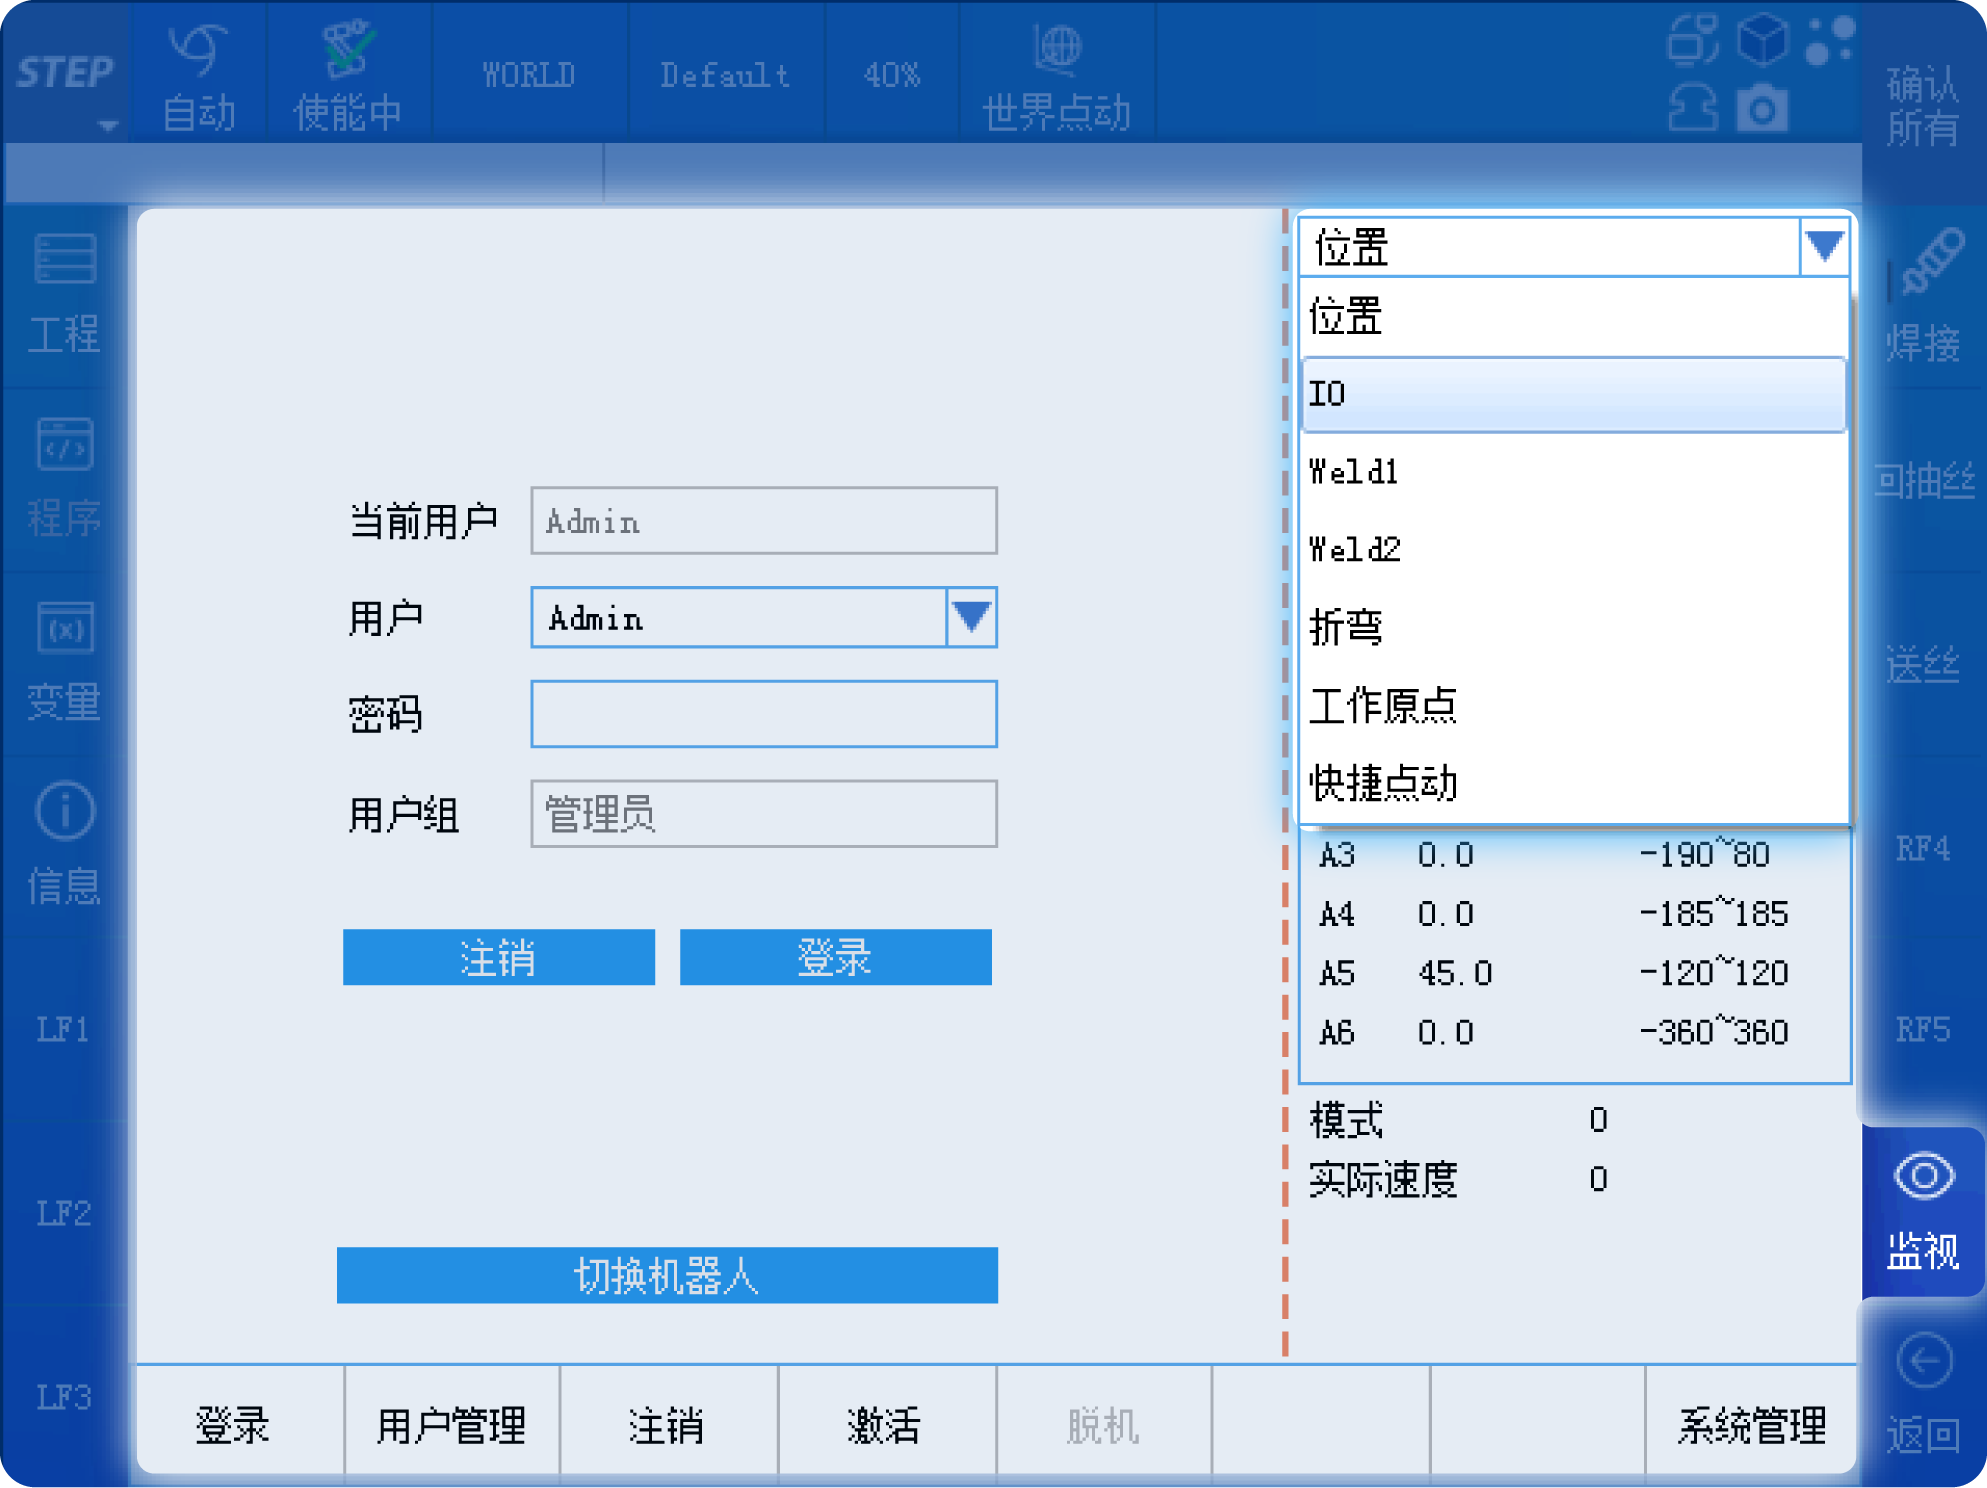The height and width of the screenshot is (1488, 1987).
Task: Open the 变量 variables panel
Action: click(x=65, y=662)
